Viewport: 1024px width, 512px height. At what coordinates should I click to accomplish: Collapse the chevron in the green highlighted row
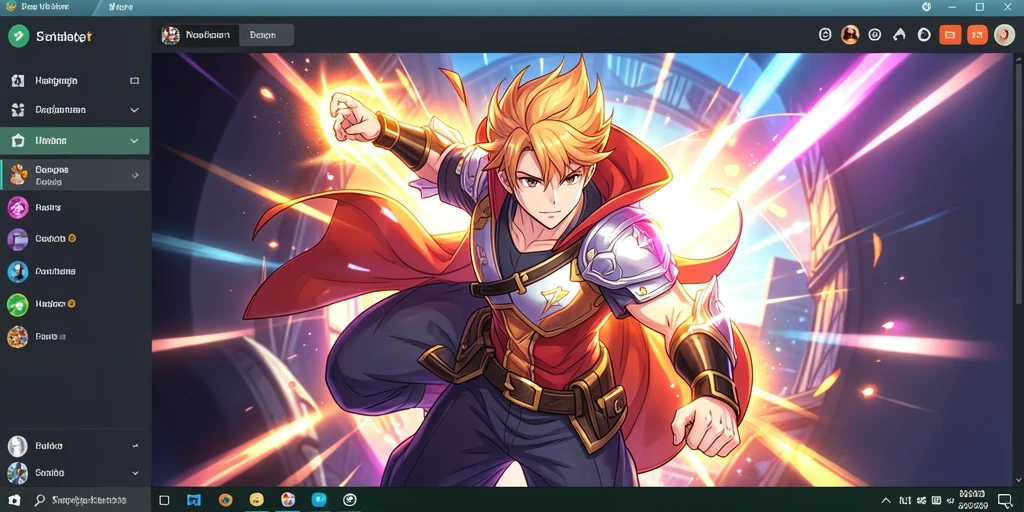click(135, 141)
